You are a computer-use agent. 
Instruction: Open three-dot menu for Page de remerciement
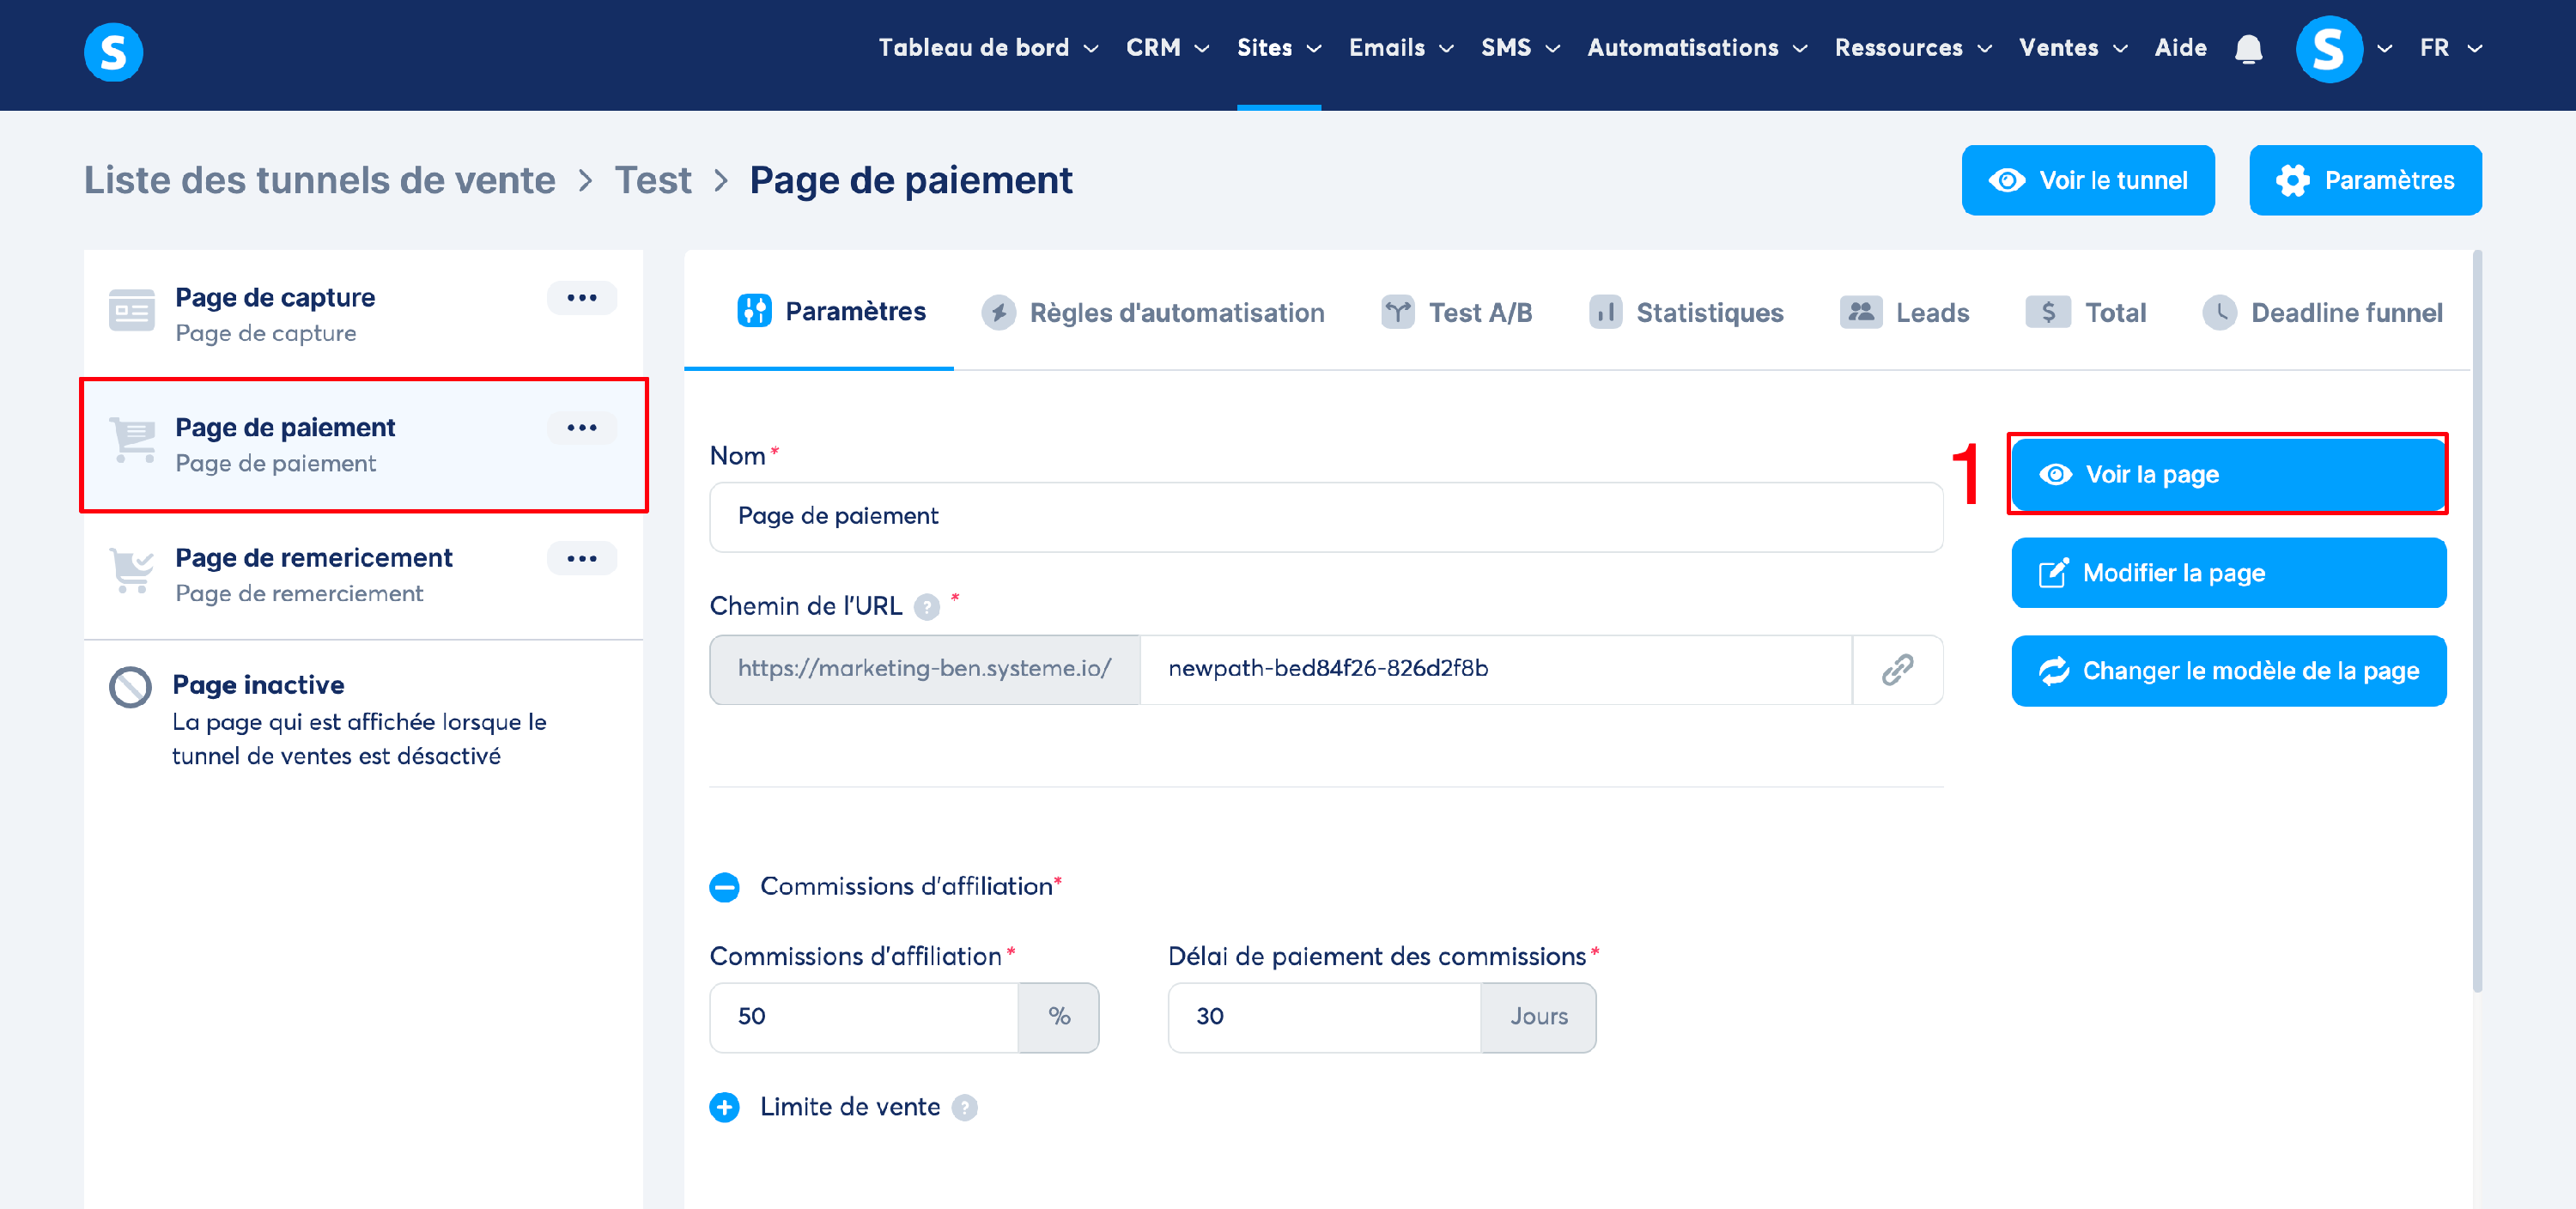click(581, 558)
